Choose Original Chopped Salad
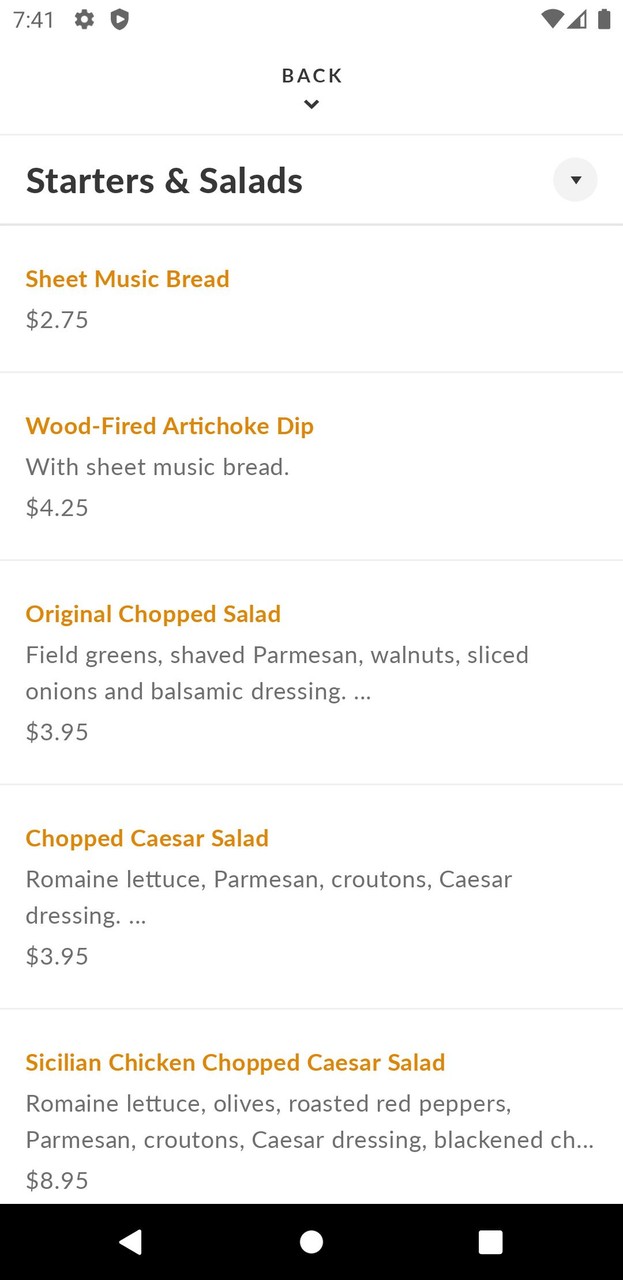Screen dimensions: 623x1280 point(153,614)
